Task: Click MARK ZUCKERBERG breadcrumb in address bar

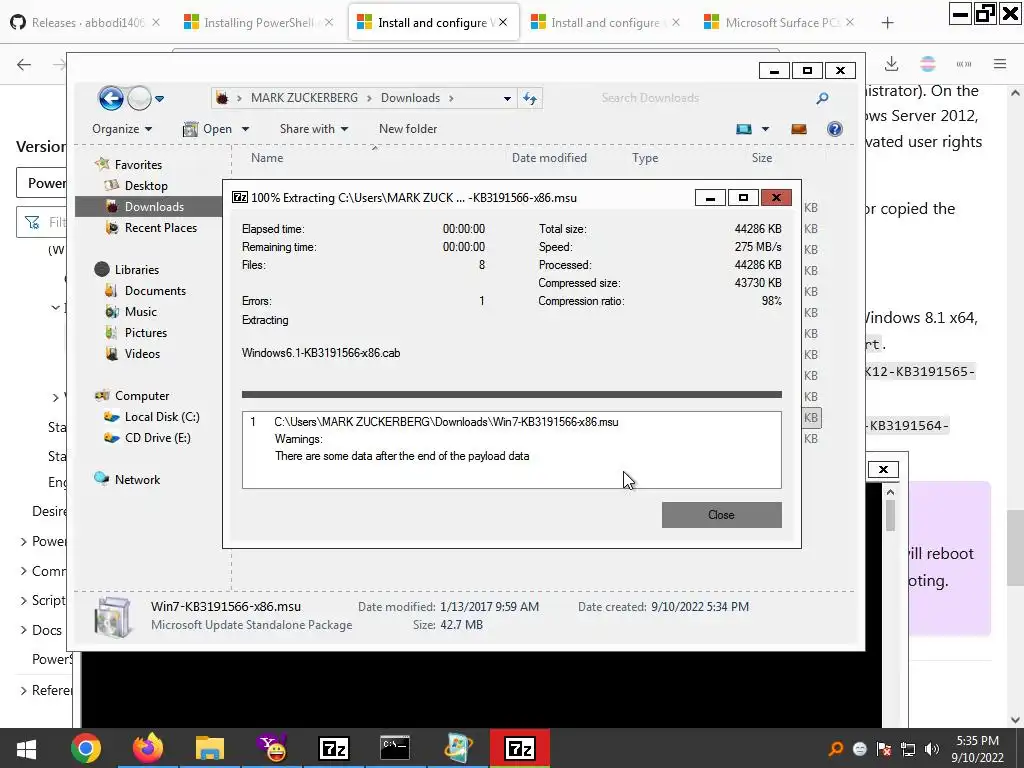Action: [304, 98]
